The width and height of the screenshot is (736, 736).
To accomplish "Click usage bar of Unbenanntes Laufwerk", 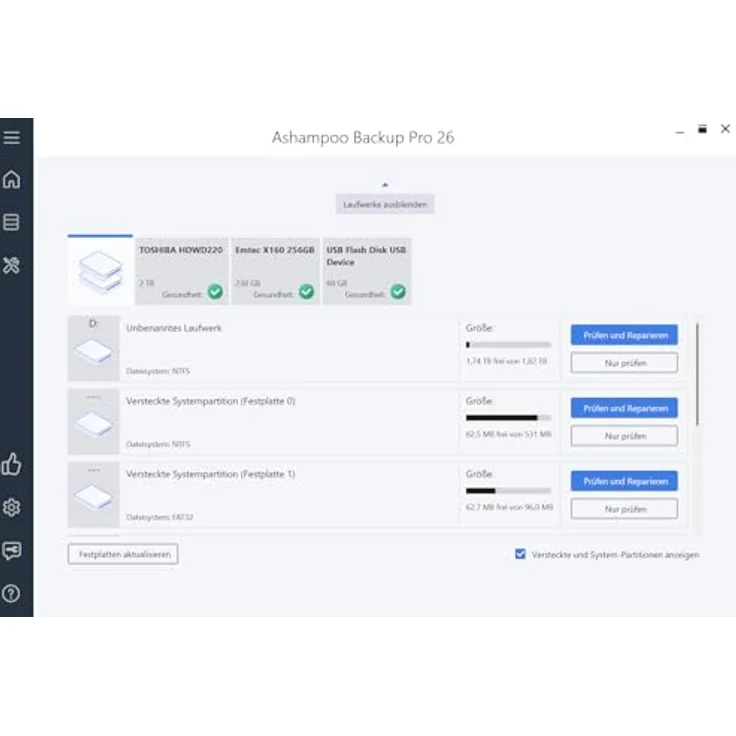I will click(508, 345).
